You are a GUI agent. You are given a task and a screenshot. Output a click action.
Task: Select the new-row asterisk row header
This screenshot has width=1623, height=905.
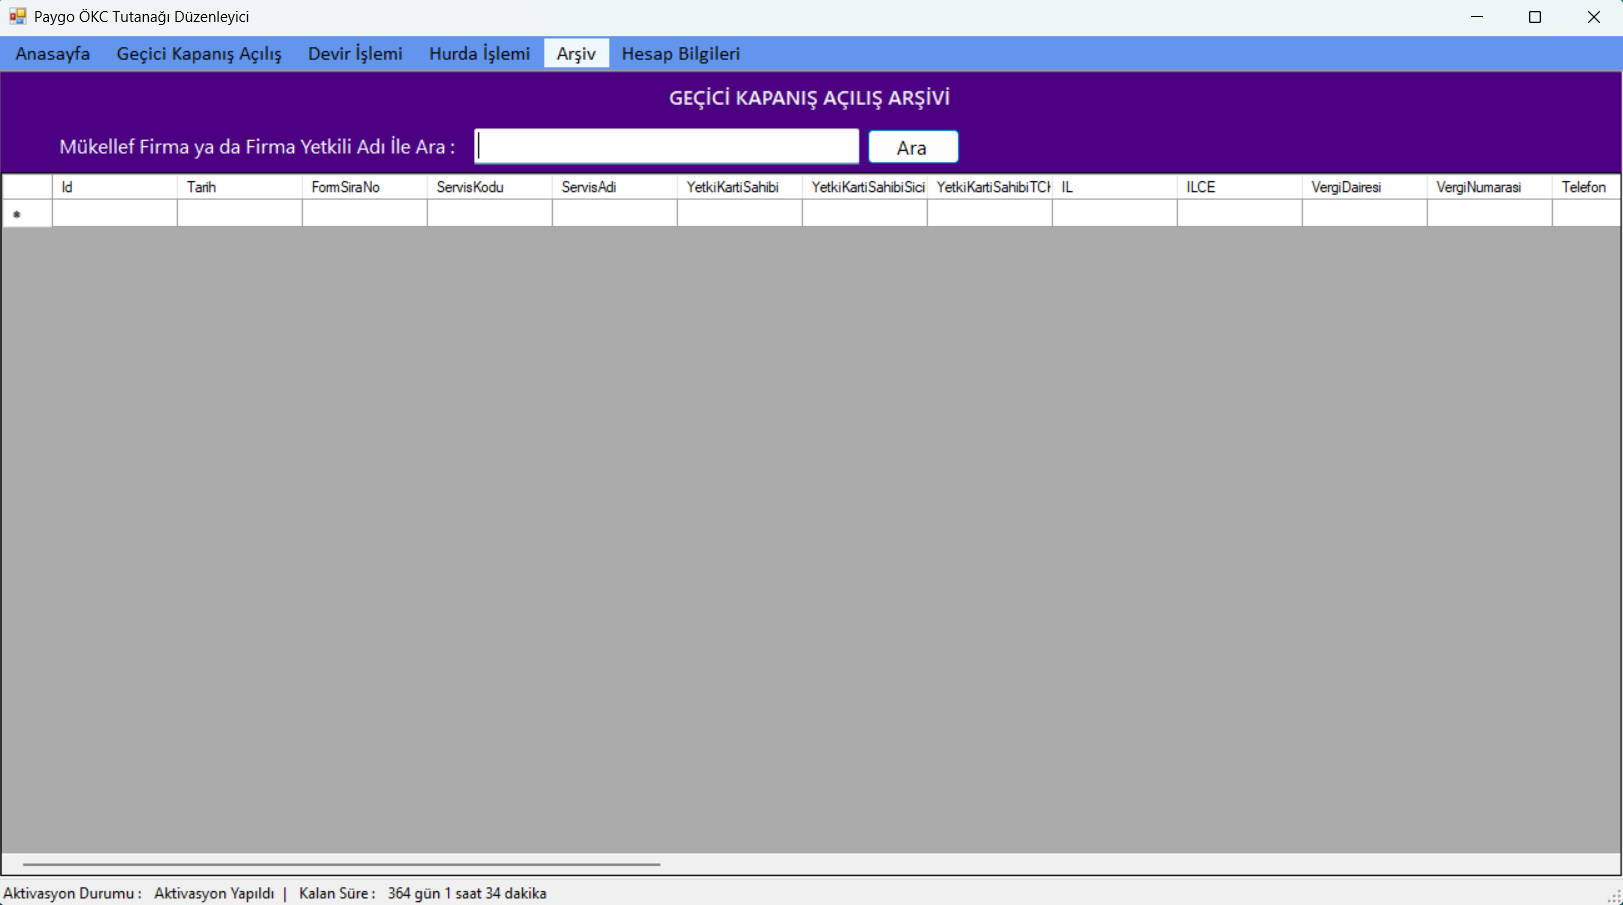[x=27, y=213]
